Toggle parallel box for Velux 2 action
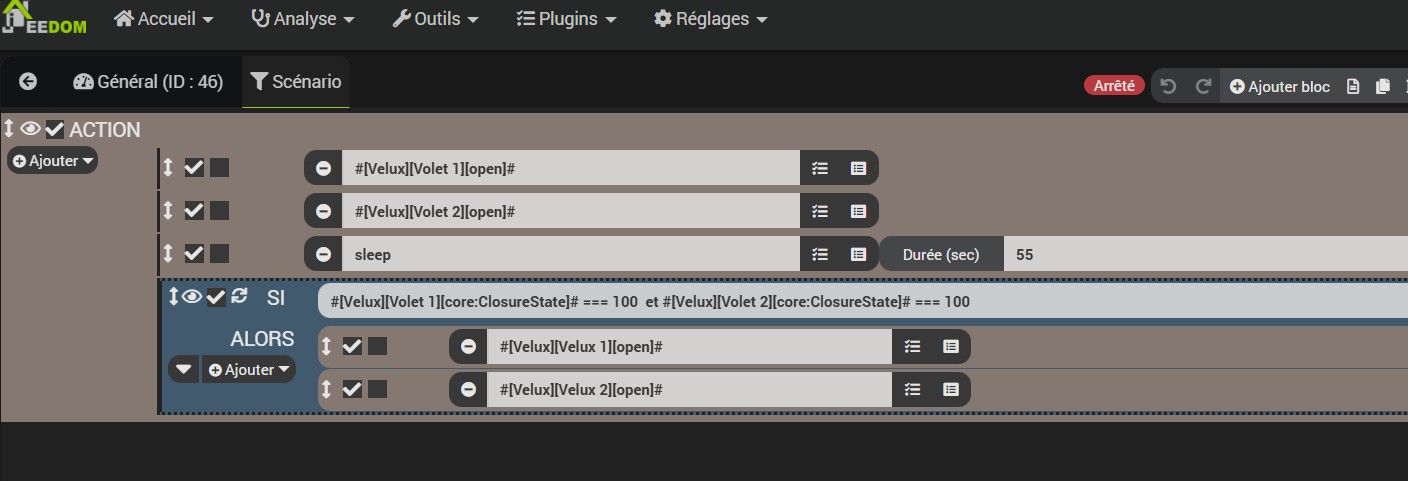 (x=377, y=389)
